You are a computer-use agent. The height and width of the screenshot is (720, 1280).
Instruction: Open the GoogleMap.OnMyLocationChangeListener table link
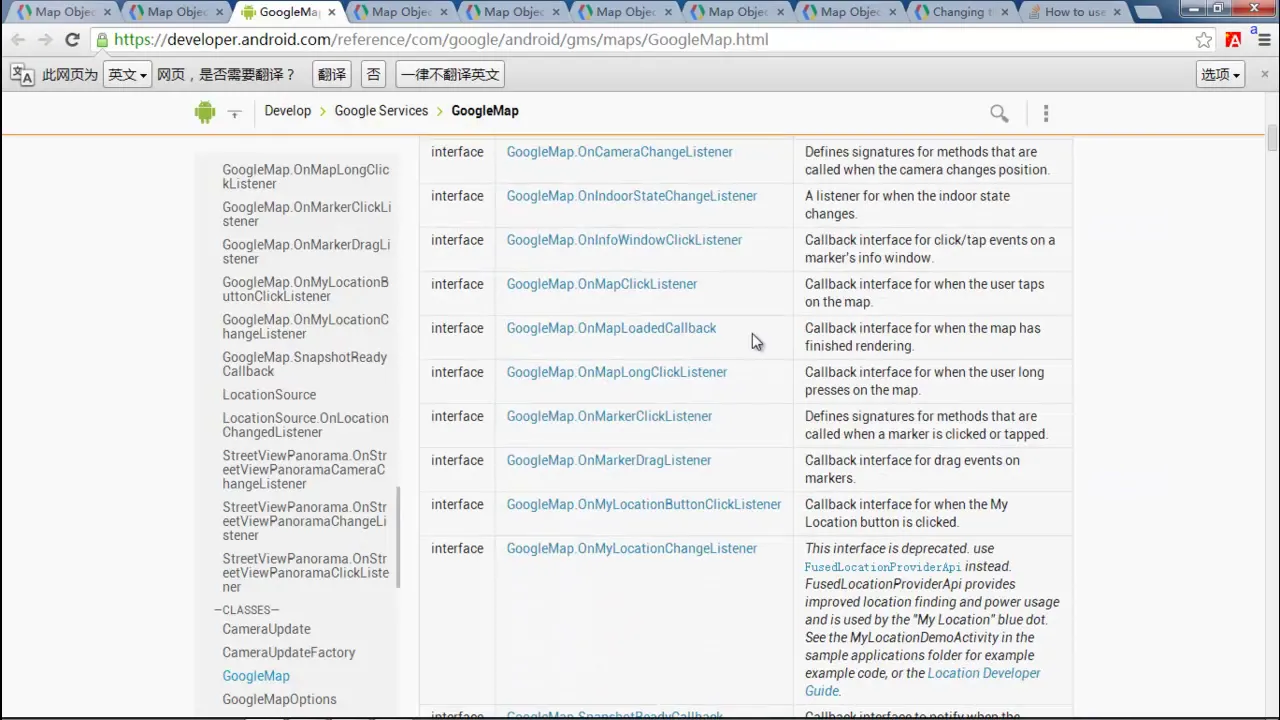coord(632,548)
